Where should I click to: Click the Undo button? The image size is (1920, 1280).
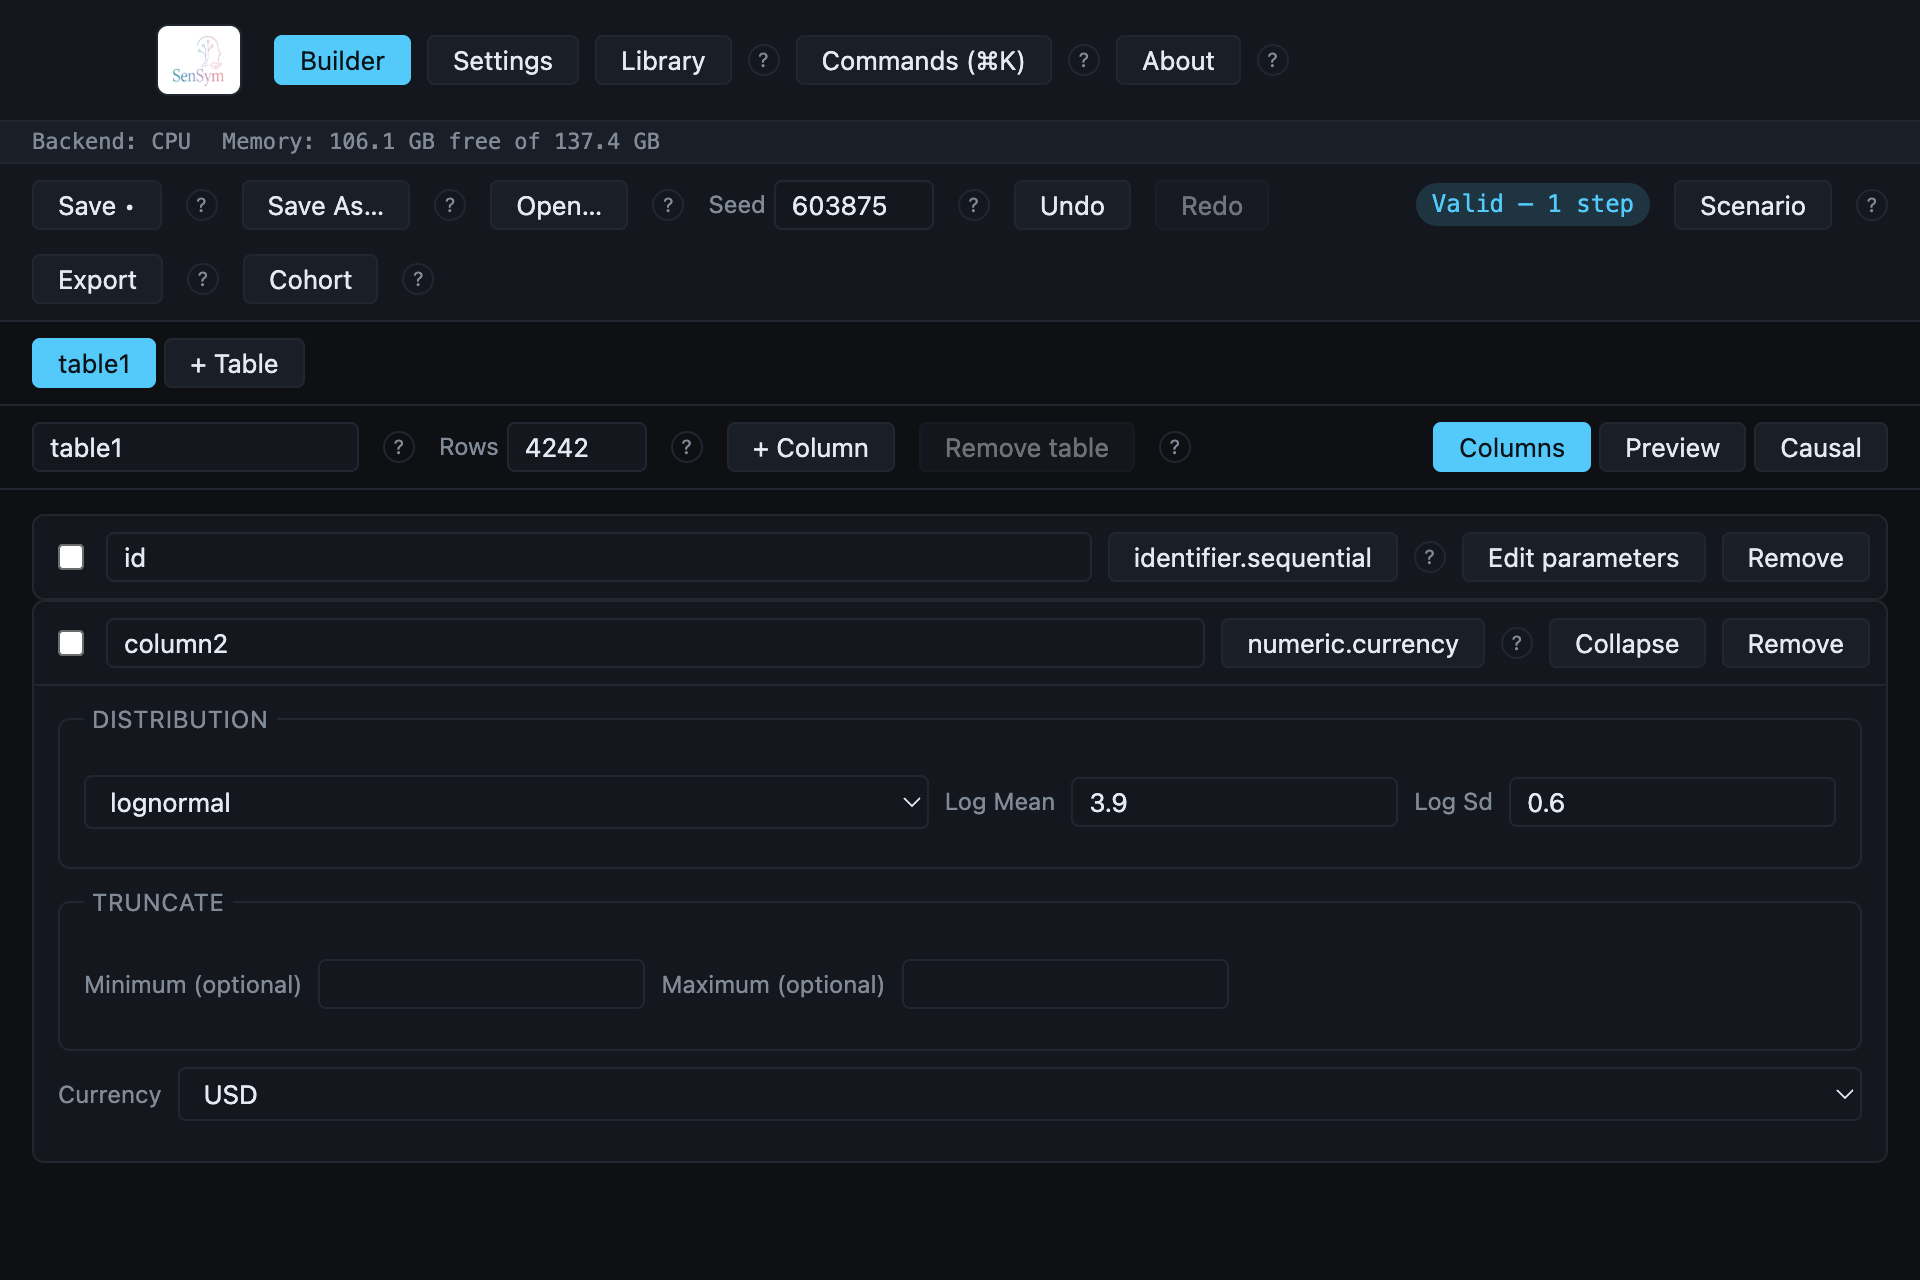tap(1072, 205)
